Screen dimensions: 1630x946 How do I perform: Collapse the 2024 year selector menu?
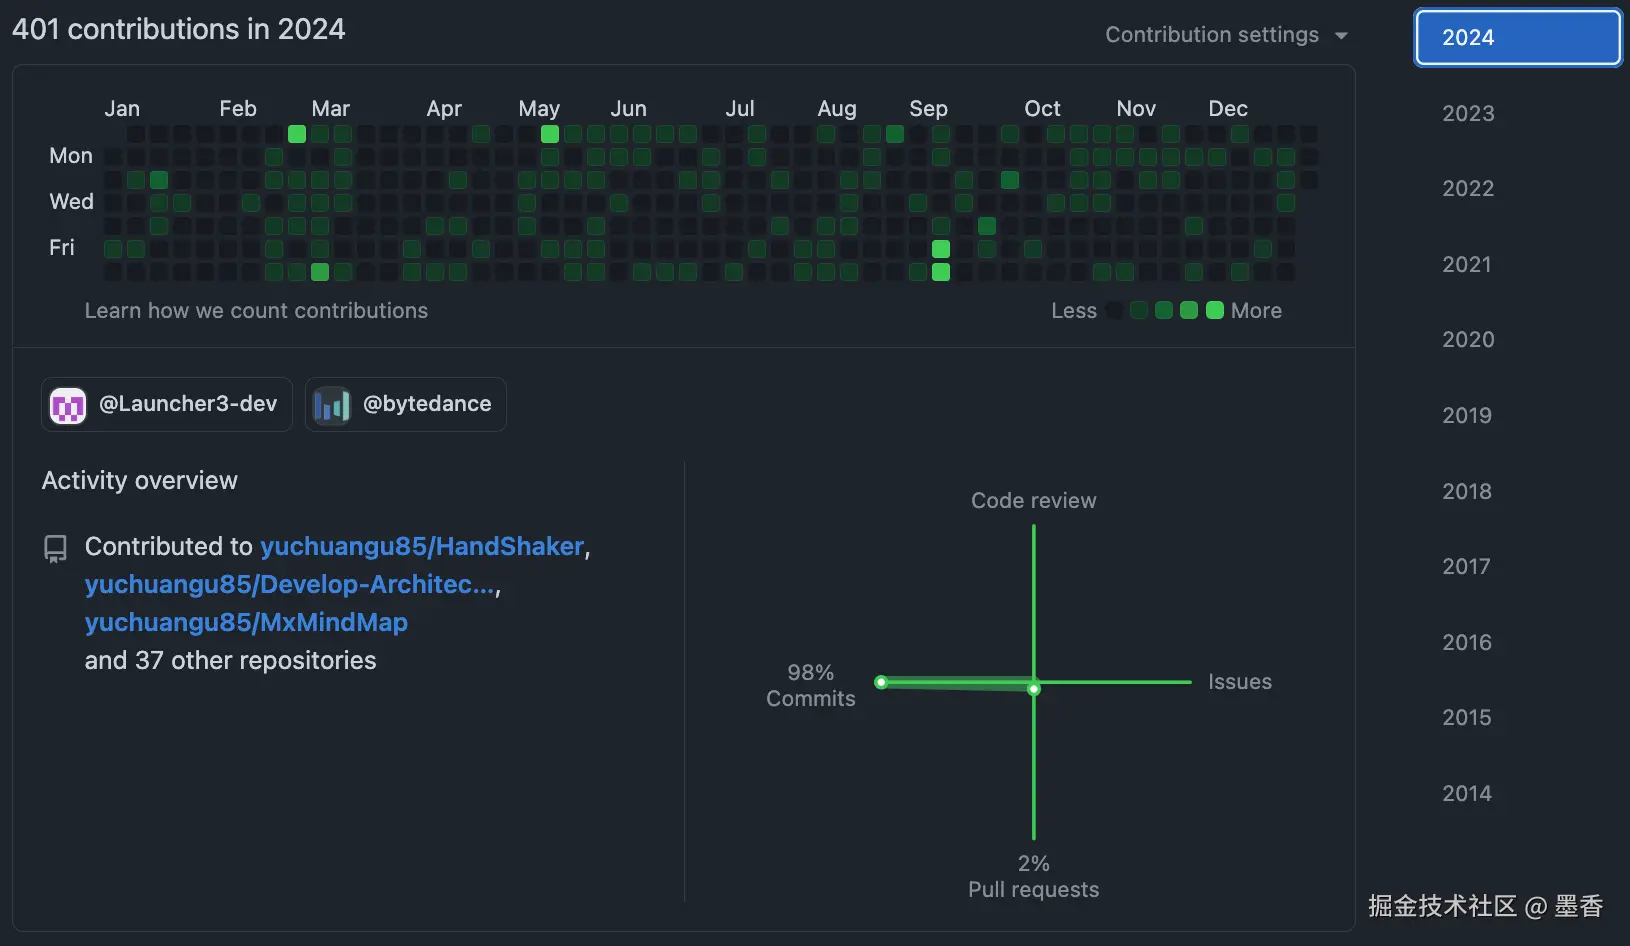point(1516,37)
